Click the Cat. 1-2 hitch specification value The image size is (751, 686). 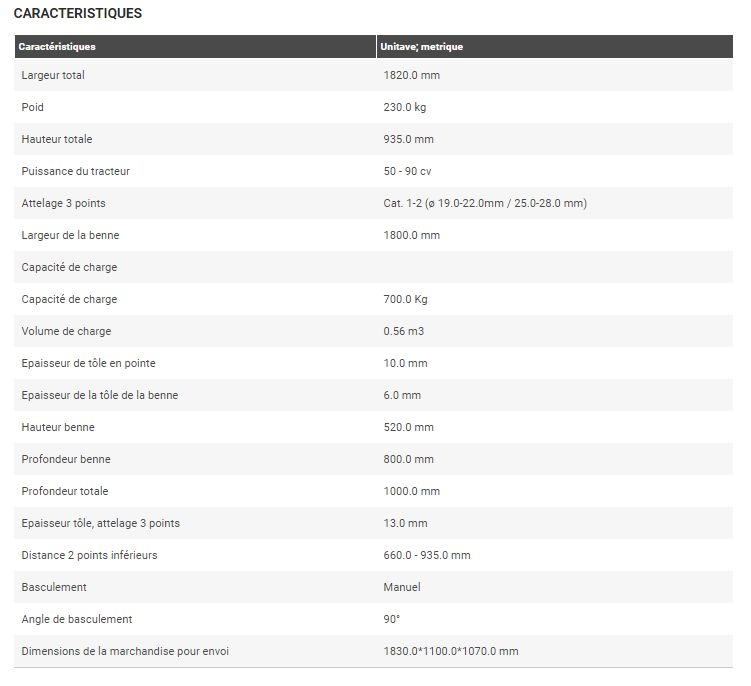click(485, 203)
